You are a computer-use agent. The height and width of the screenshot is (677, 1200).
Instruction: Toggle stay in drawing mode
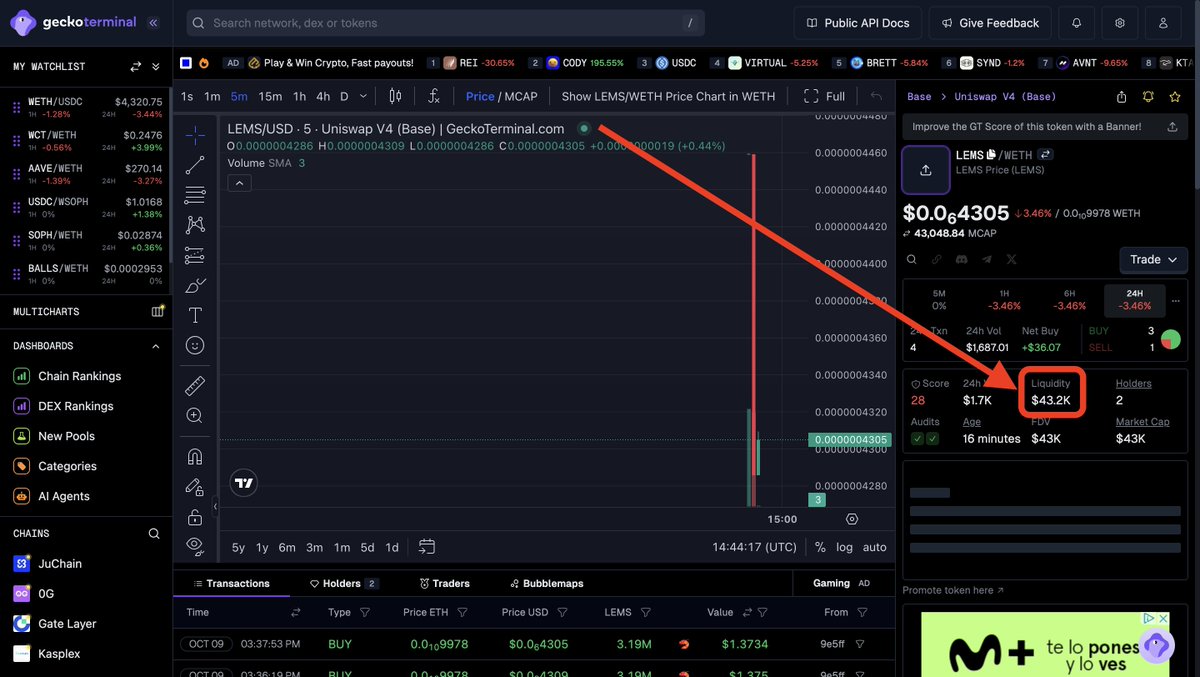195,486
